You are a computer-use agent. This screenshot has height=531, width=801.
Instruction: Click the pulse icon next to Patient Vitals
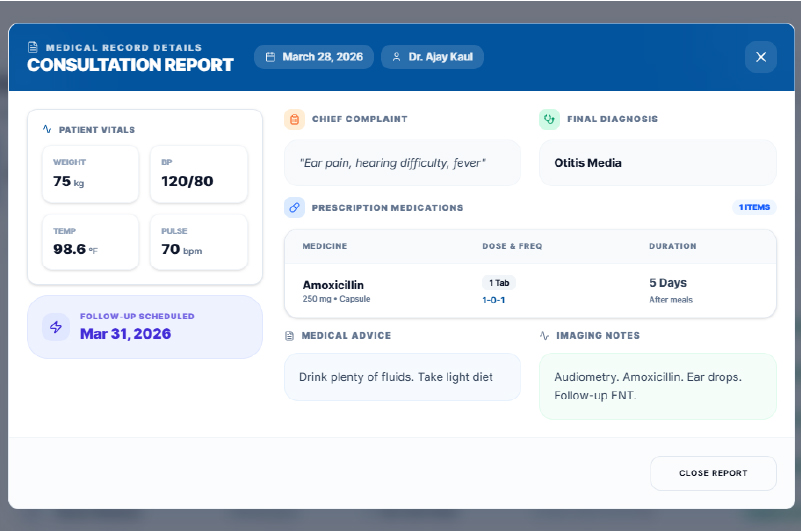click(x=47, y=129)
